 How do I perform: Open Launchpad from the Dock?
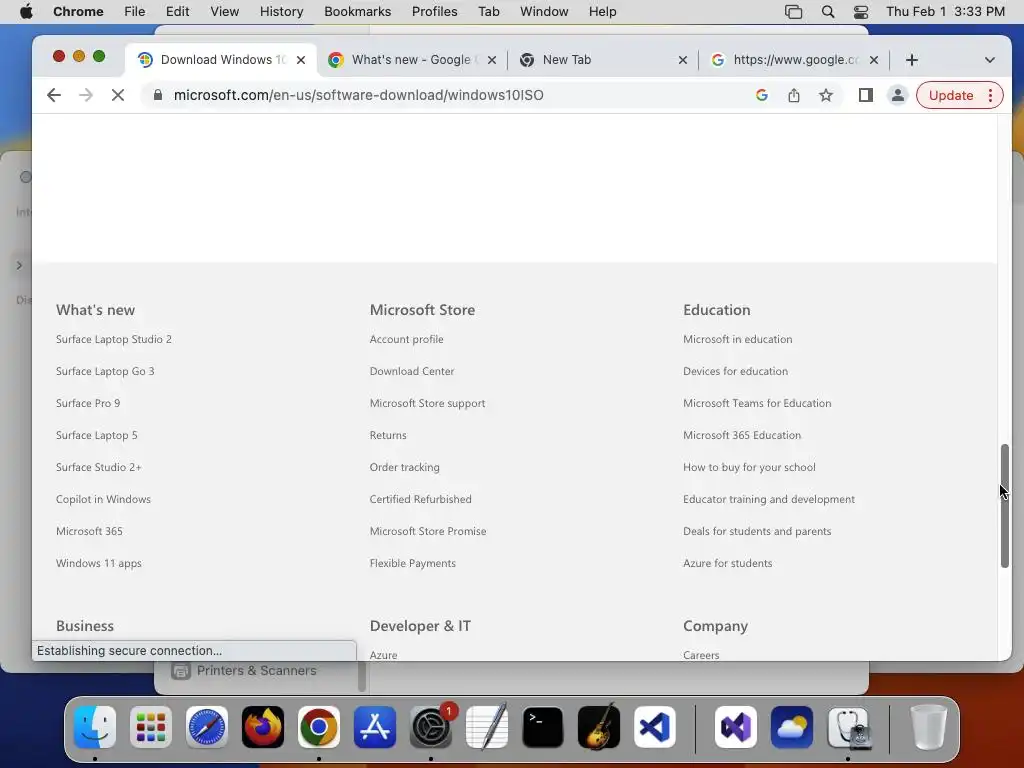tap(151, 727)
